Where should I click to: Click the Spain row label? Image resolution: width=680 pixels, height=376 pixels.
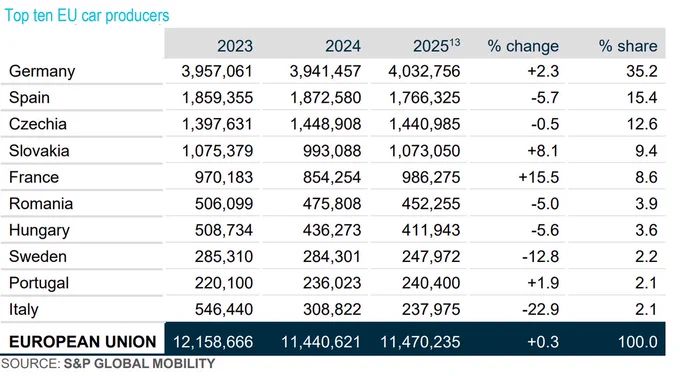(29, 98)
